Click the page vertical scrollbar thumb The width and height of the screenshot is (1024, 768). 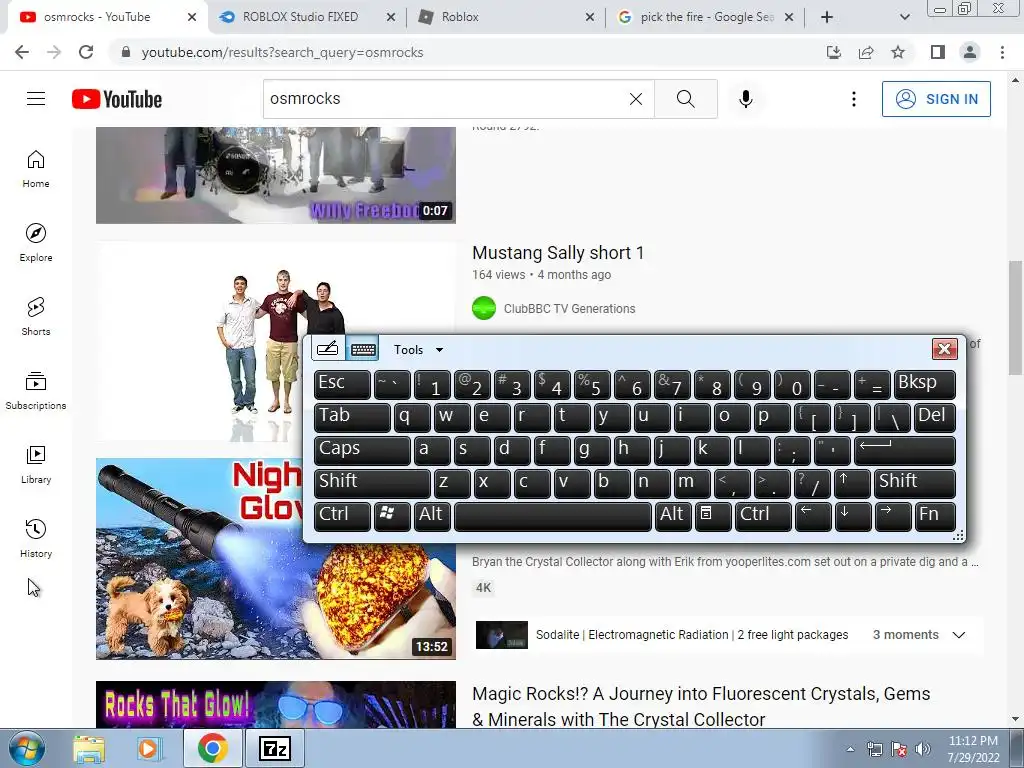(1015, 317)
